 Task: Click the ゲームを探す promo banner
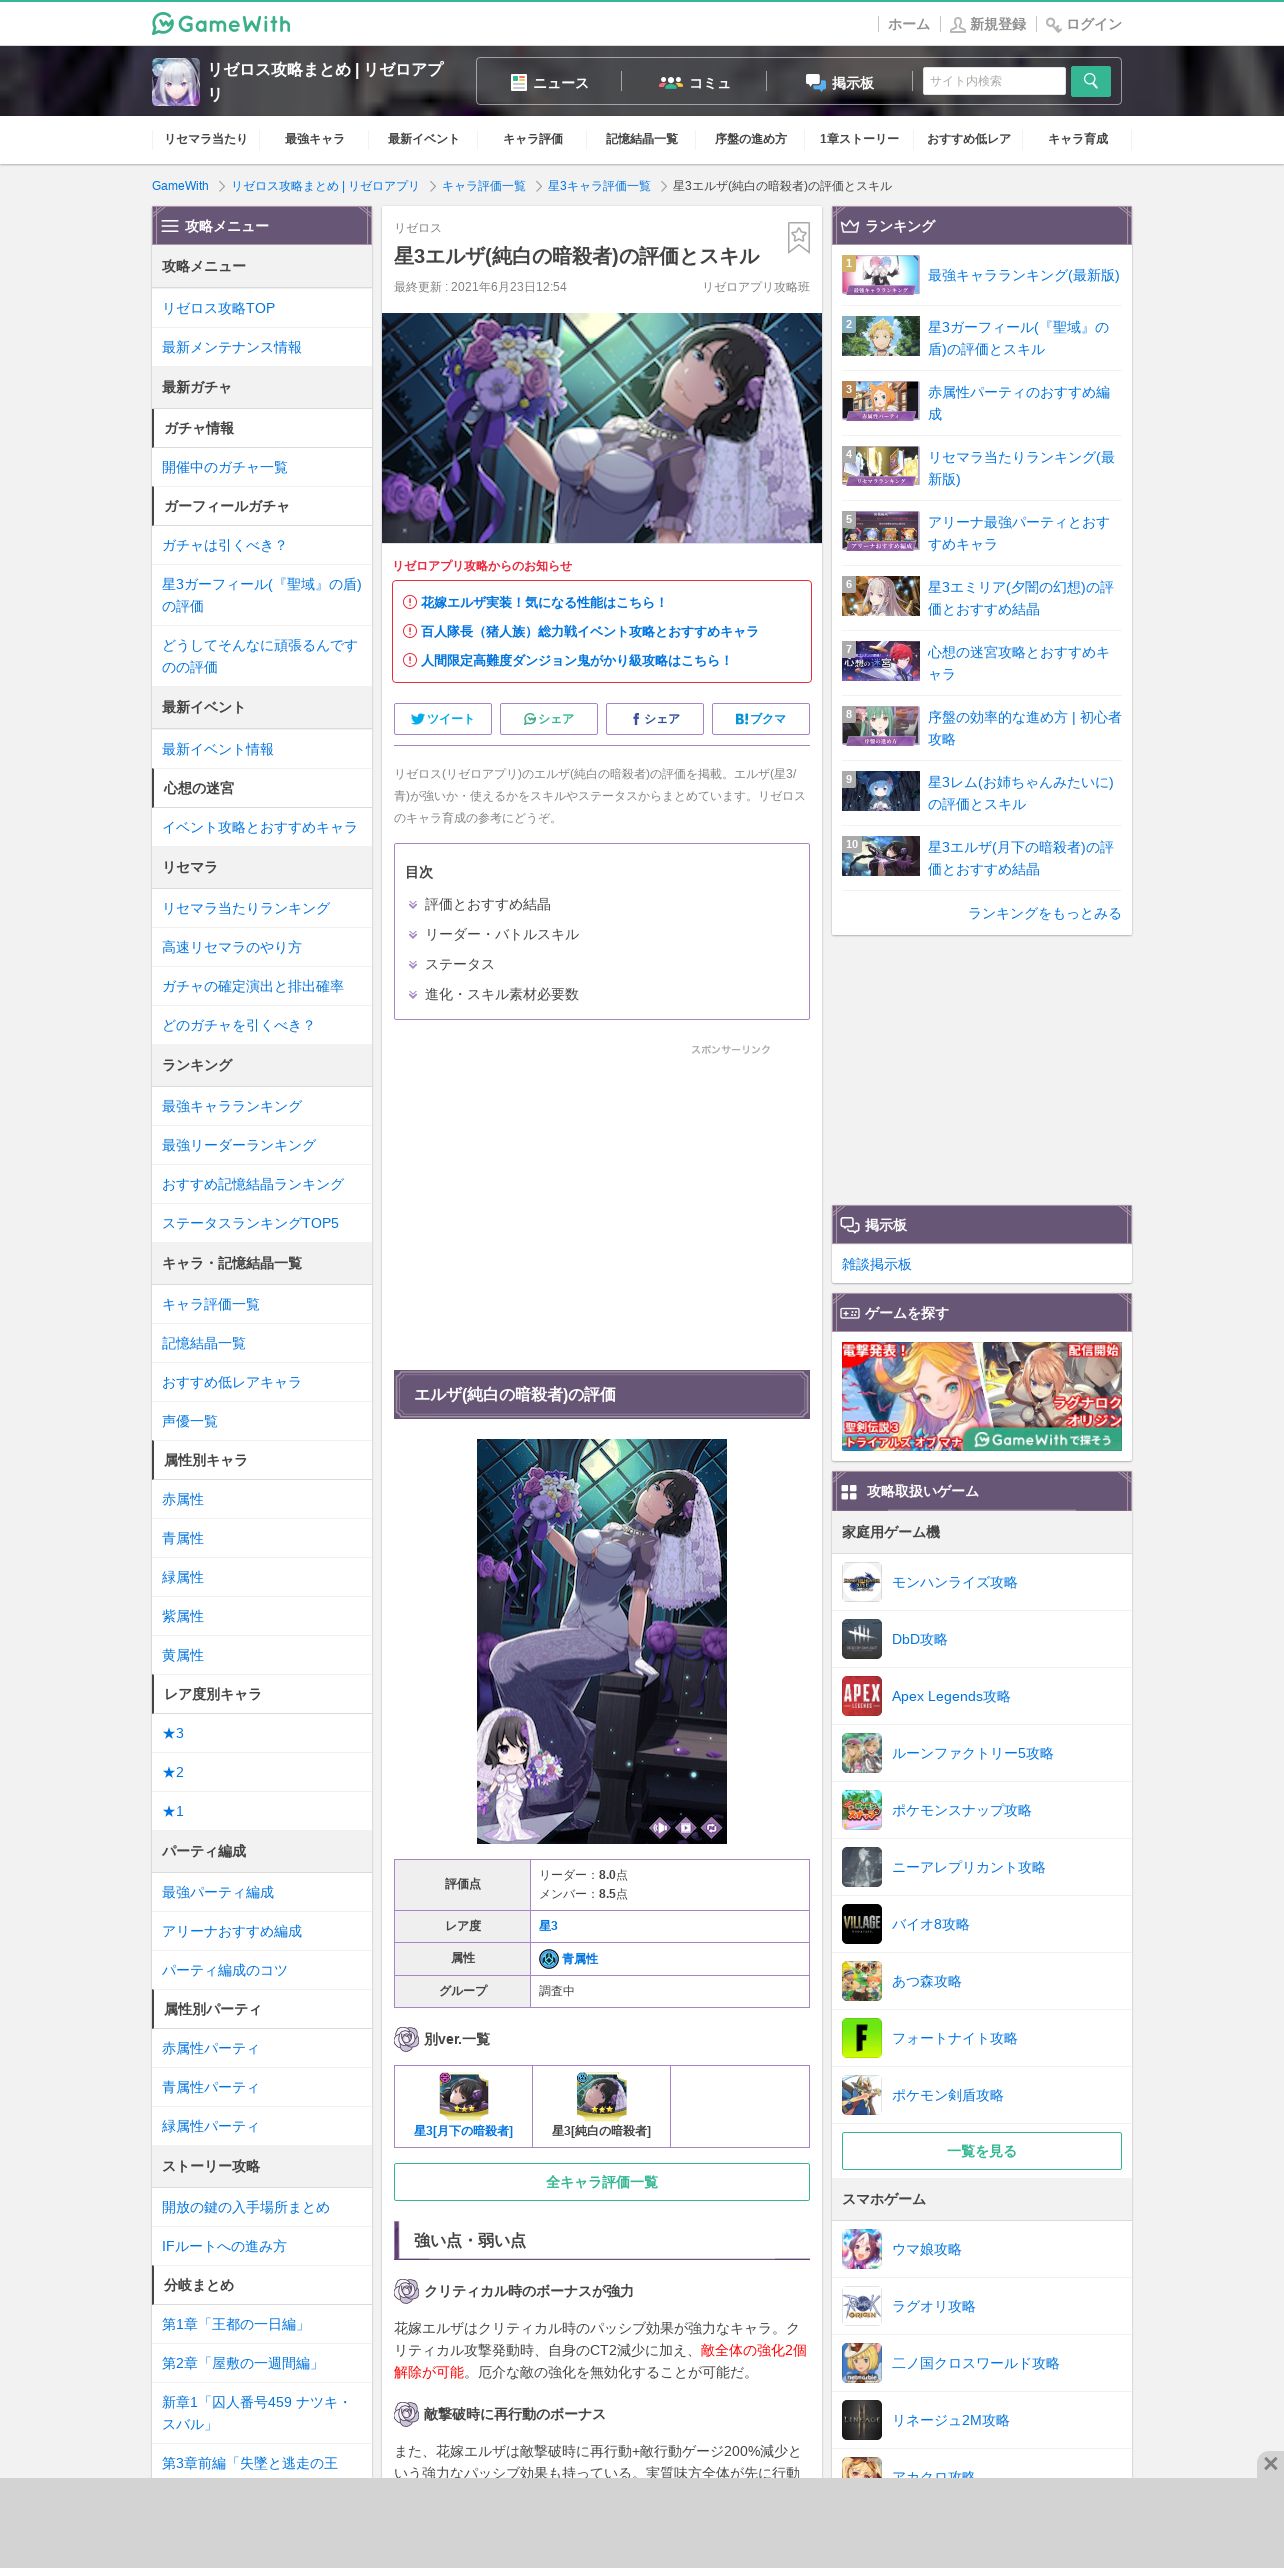982,1396
